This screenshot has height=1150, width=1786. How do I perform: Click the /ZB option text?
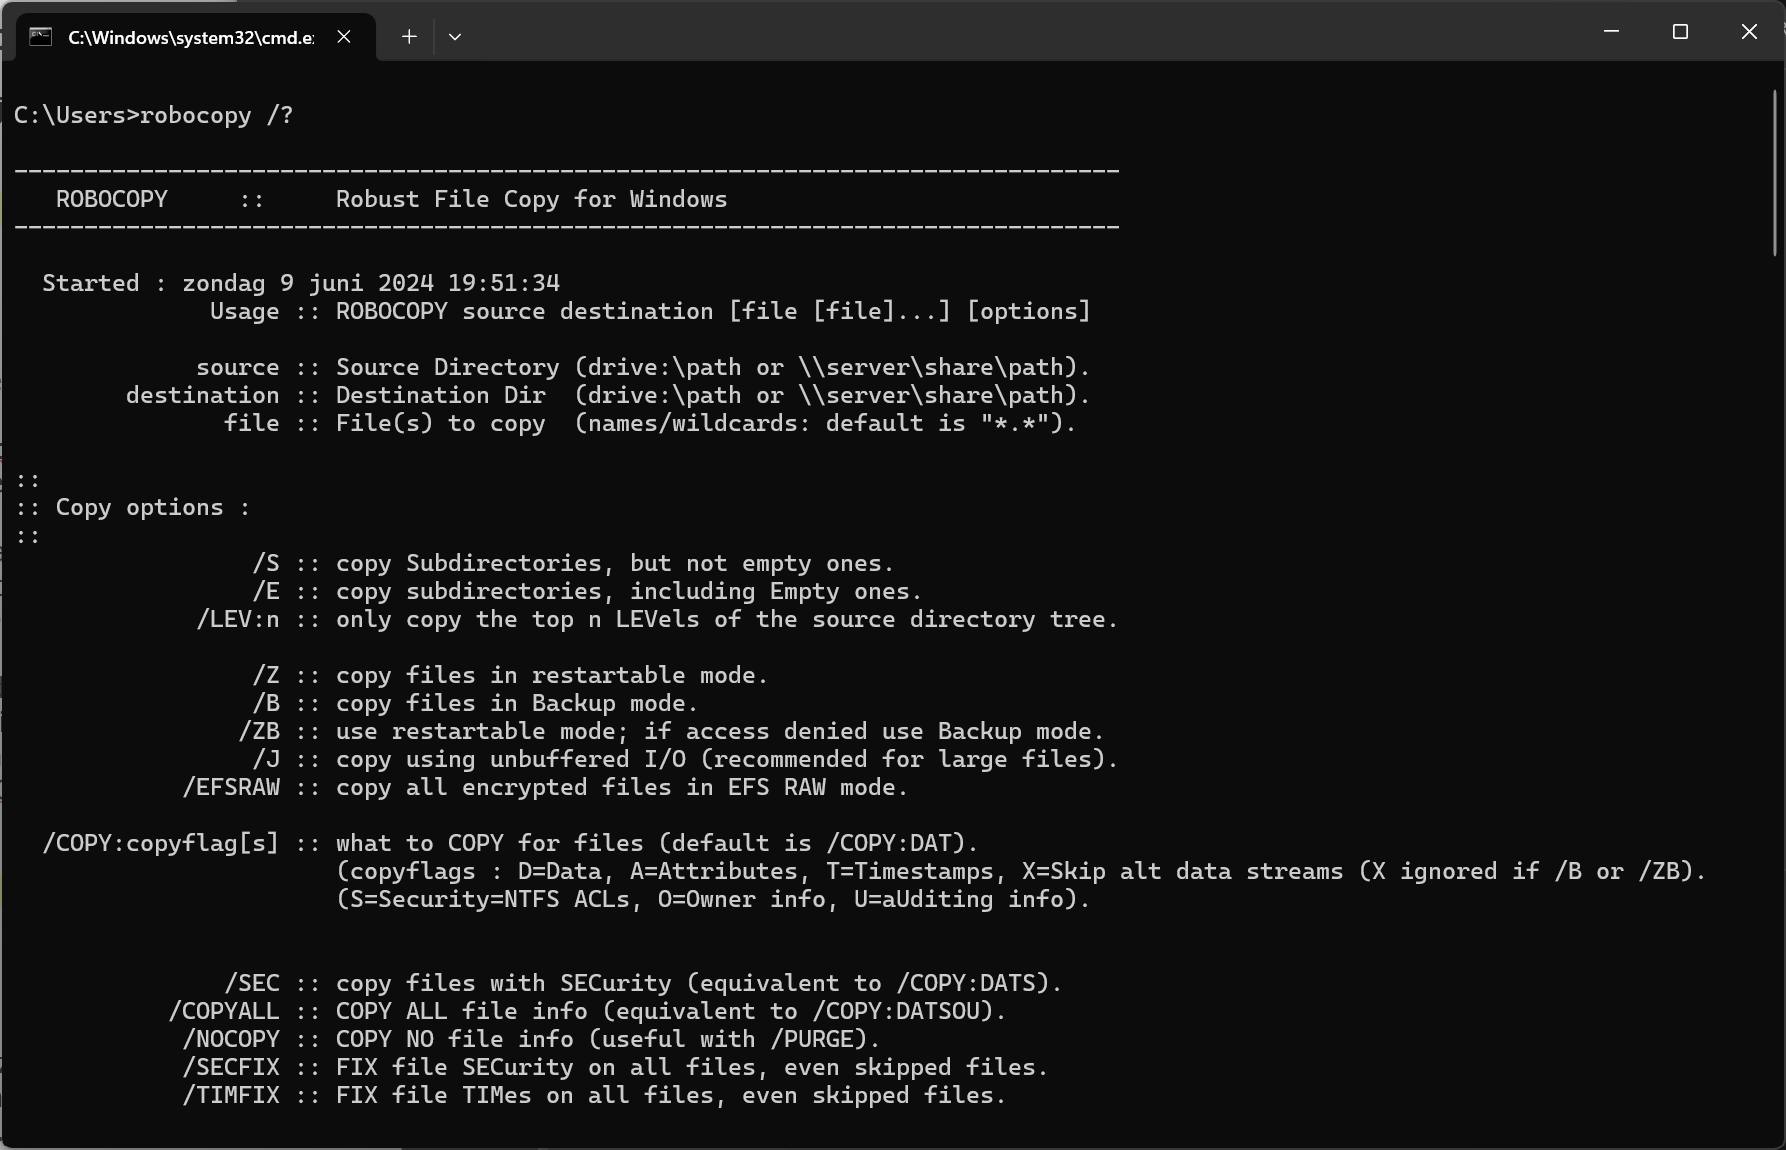[259, 732]
